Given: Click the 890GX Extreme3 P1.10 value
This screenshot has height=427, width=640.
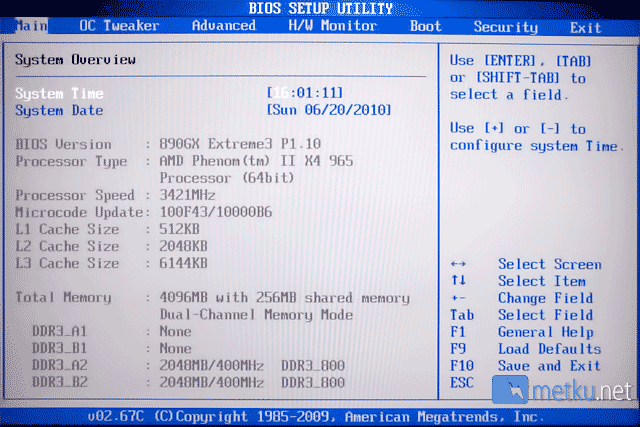Looking at the screenshot, I should pos(240,144).
